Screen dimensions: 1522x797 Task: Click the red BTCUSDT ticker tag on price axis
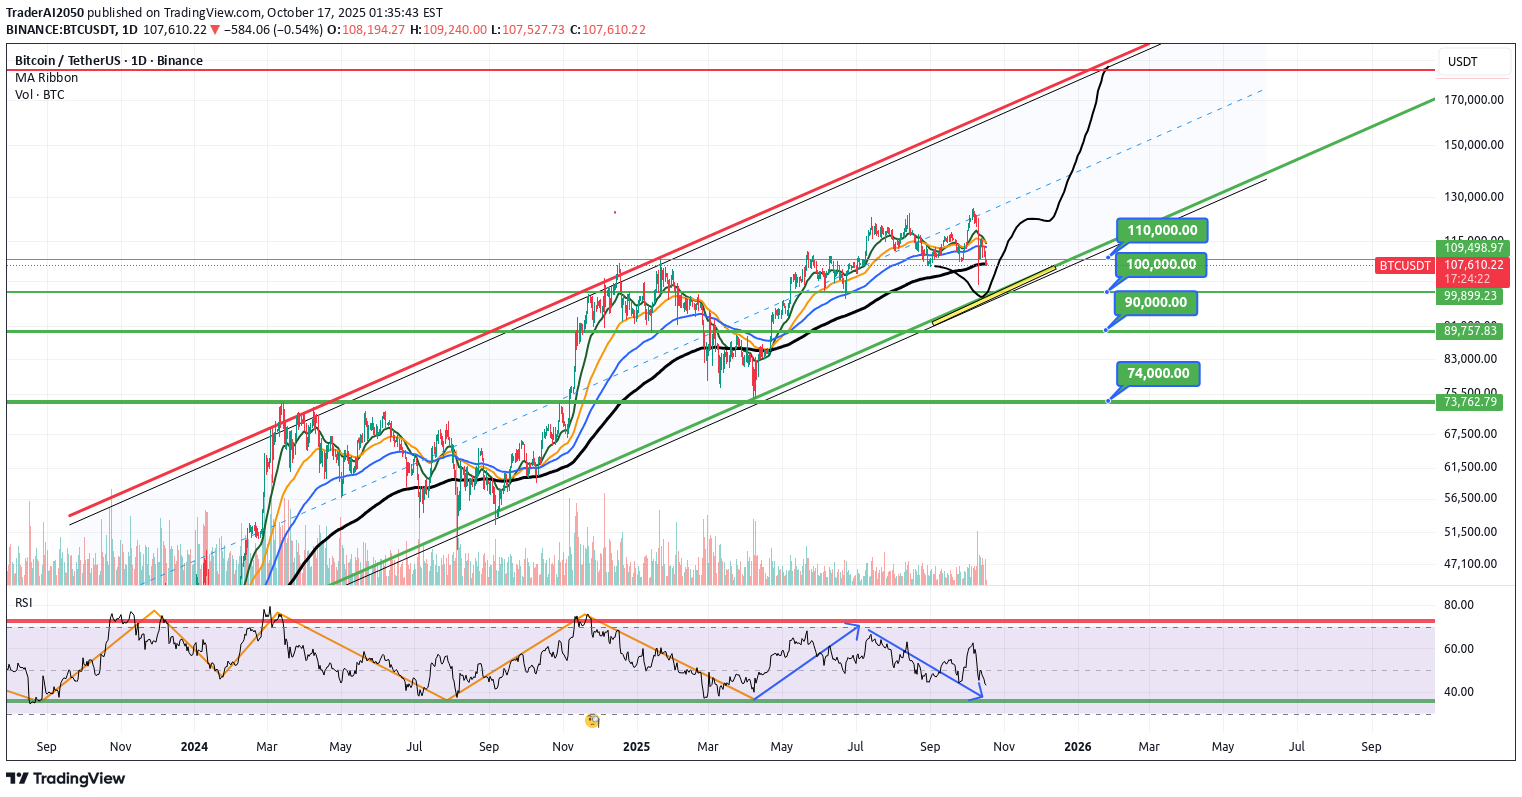(x=1405, y=265)
